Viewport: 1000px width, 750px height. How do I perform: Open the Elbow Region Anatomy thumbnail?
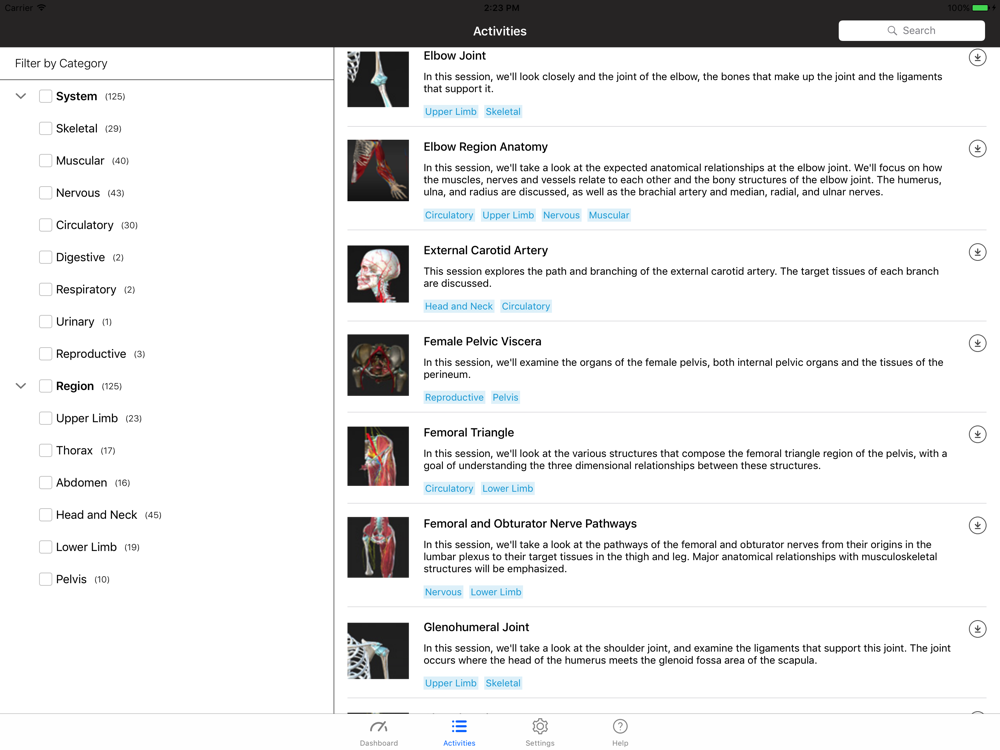coord(378,170)
